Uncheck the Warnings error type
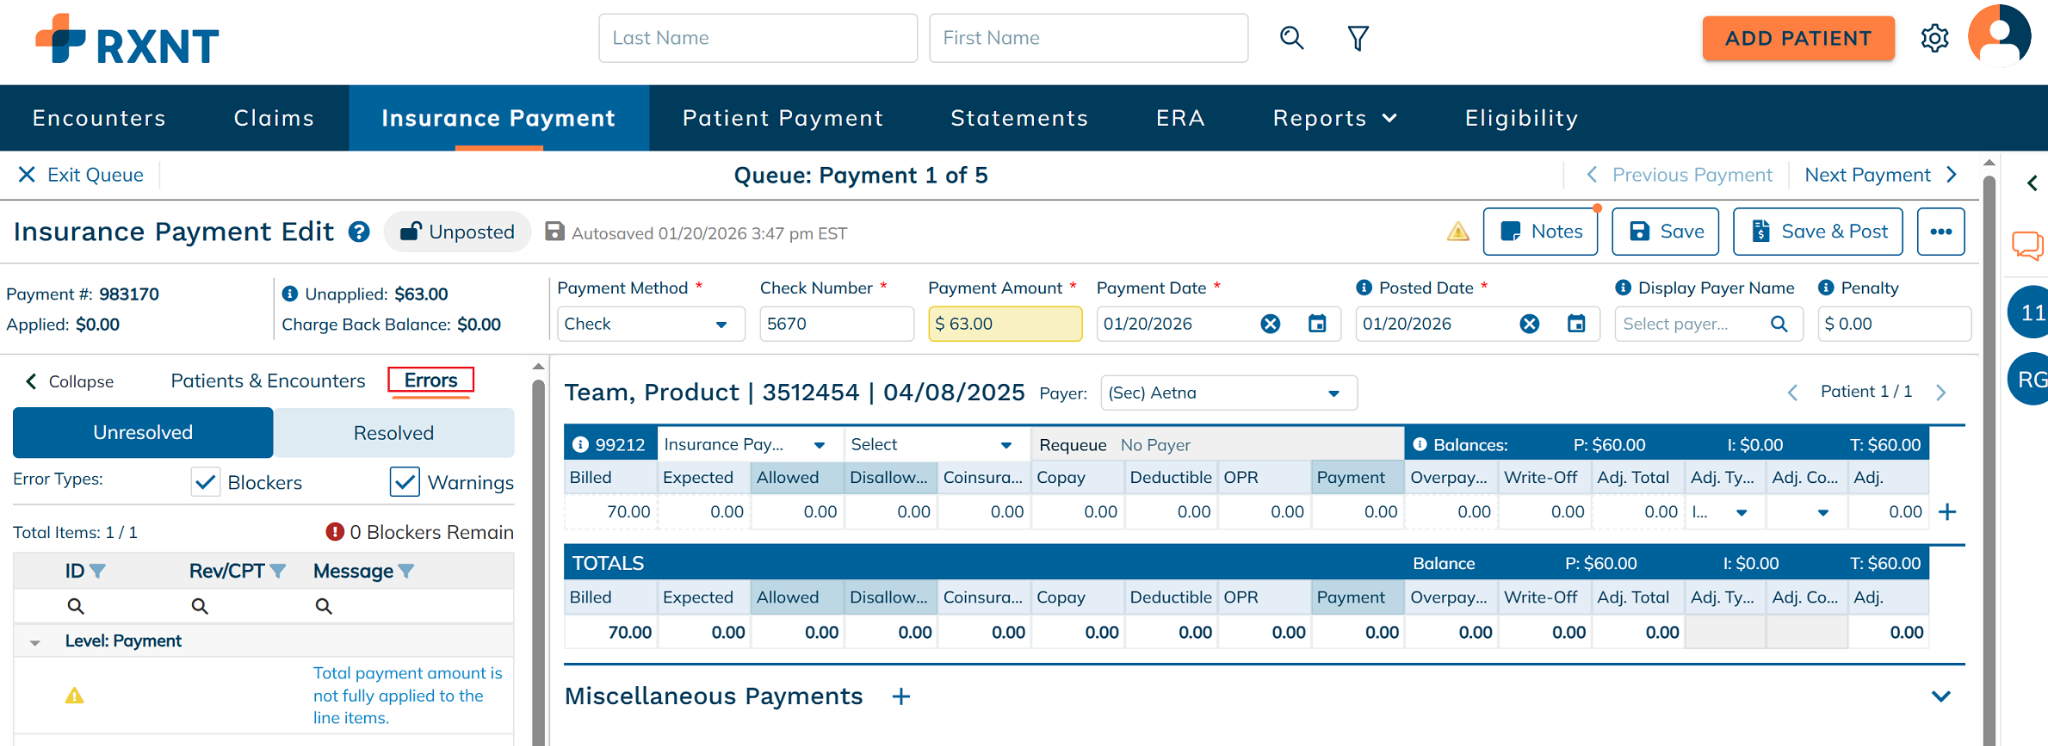Screen dimensions: 2048x746 [405, 482]
